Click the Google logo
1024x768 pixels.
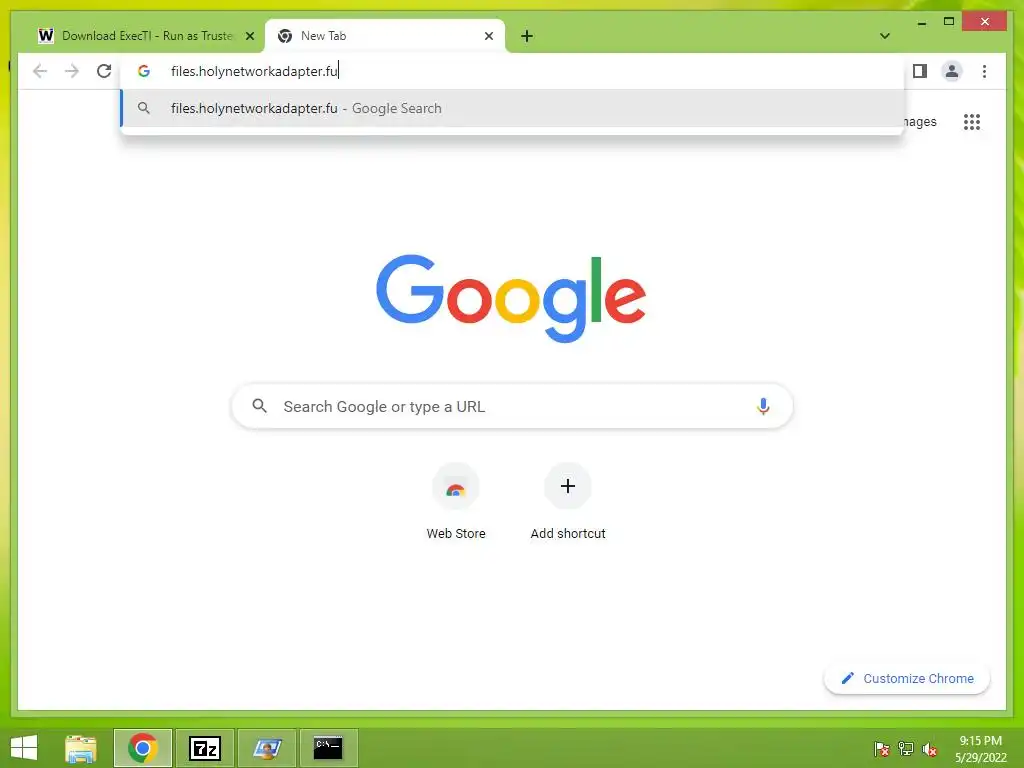pos(511,298)
